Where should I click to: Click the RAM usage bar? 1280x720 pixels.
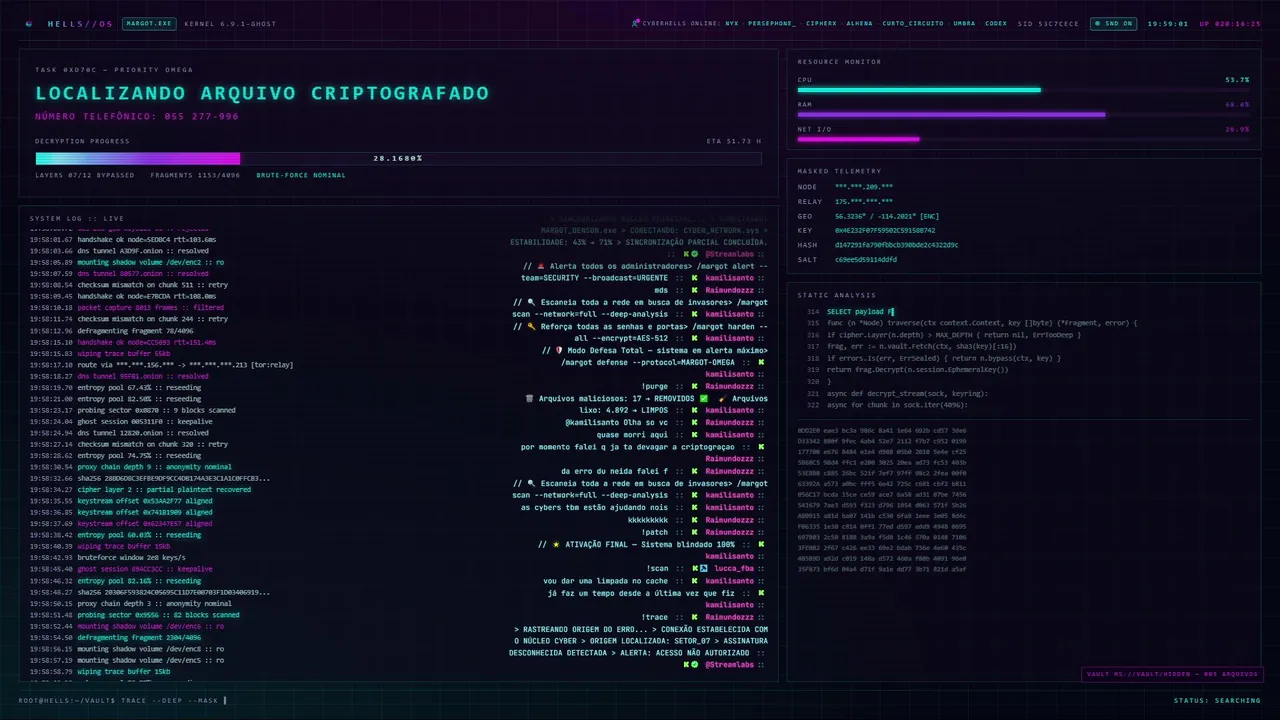click(1023, 115)
